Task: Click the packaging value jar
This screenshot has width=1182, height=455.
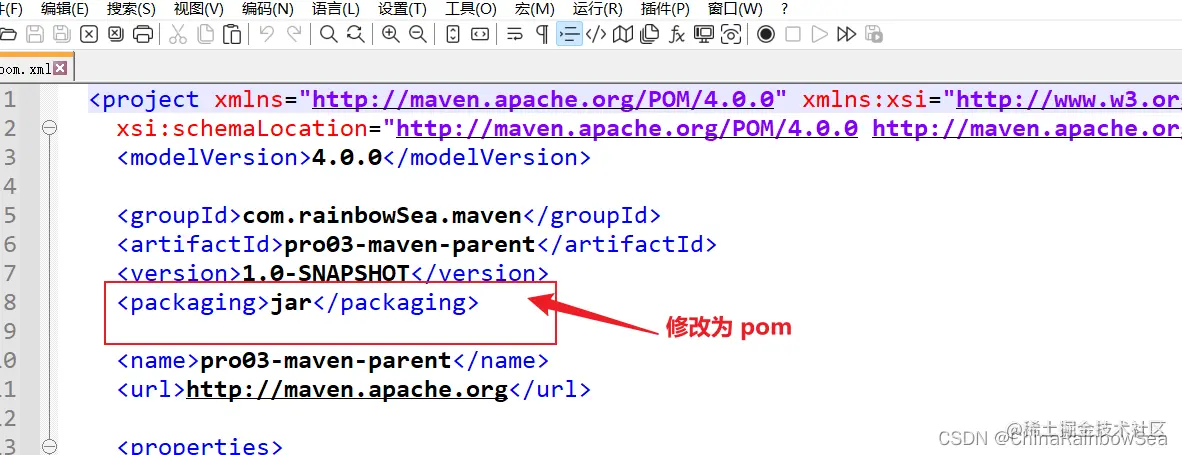Action: coord(291,303)
